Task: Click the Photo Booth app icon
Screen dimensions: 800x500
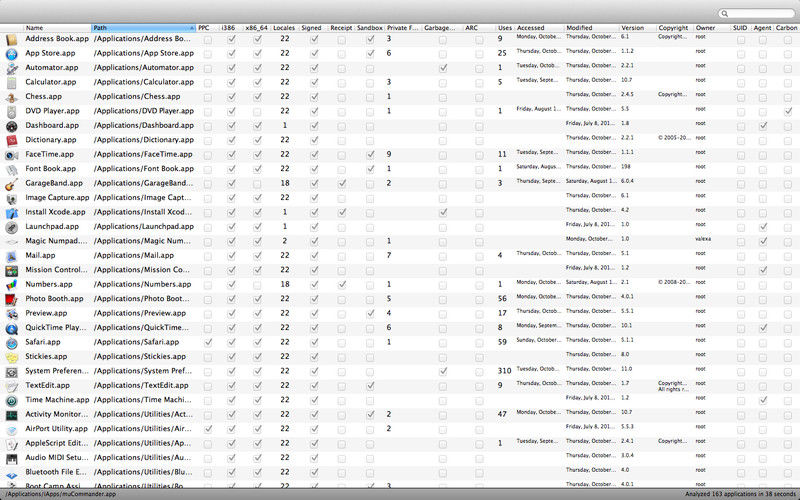Action: [11, 299]
